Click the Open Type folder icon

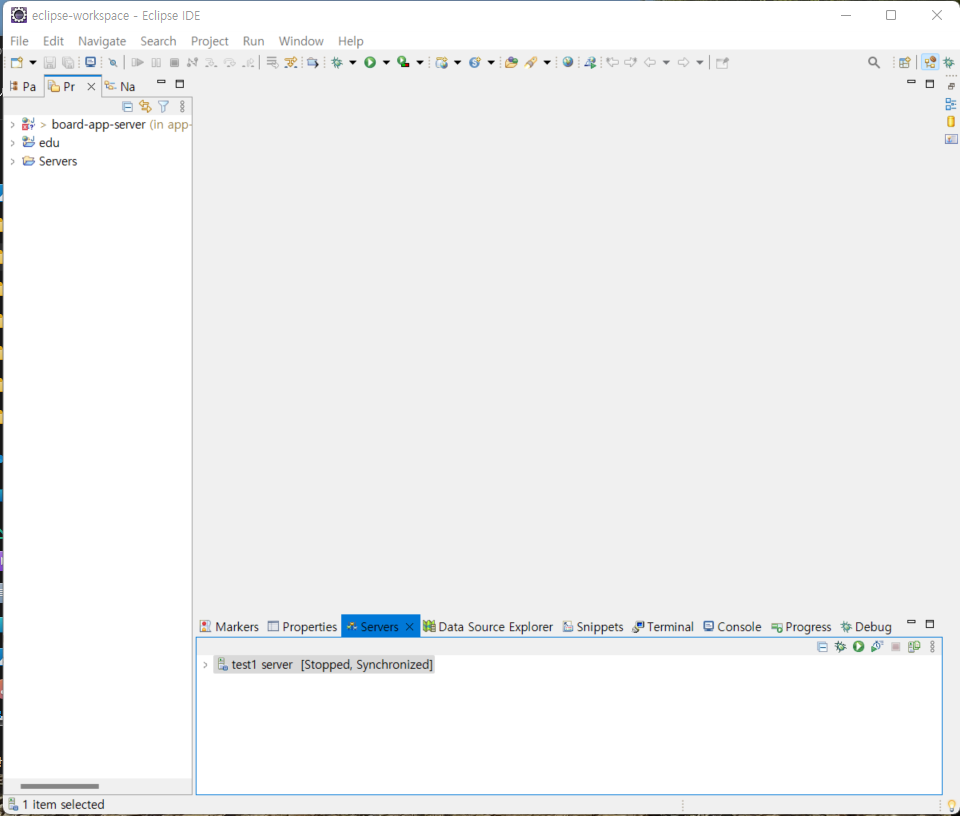click(511, 62)
